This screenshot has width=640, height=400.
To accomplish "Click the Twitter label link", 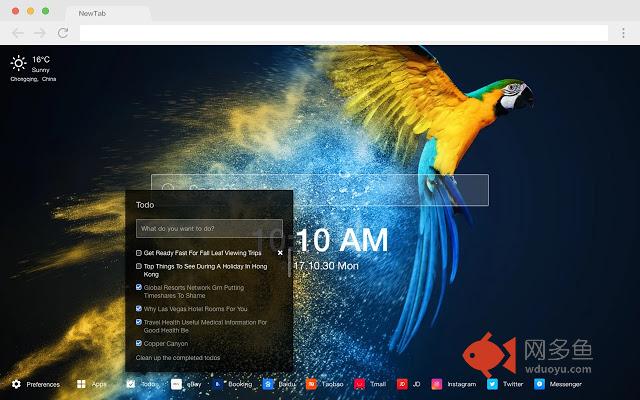I will 513,384.
